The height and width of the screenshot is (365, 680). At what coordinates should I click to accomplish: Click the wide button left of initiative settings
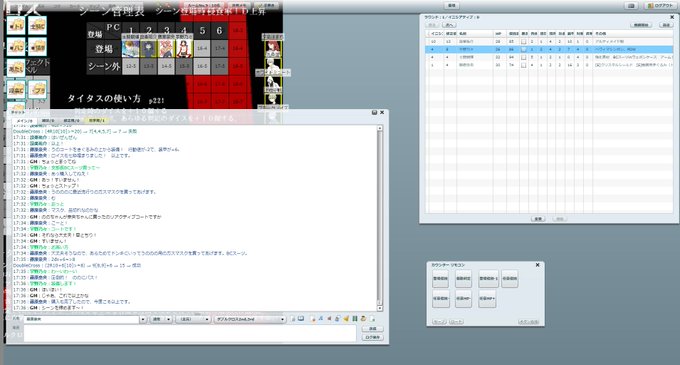coord(641,25)
